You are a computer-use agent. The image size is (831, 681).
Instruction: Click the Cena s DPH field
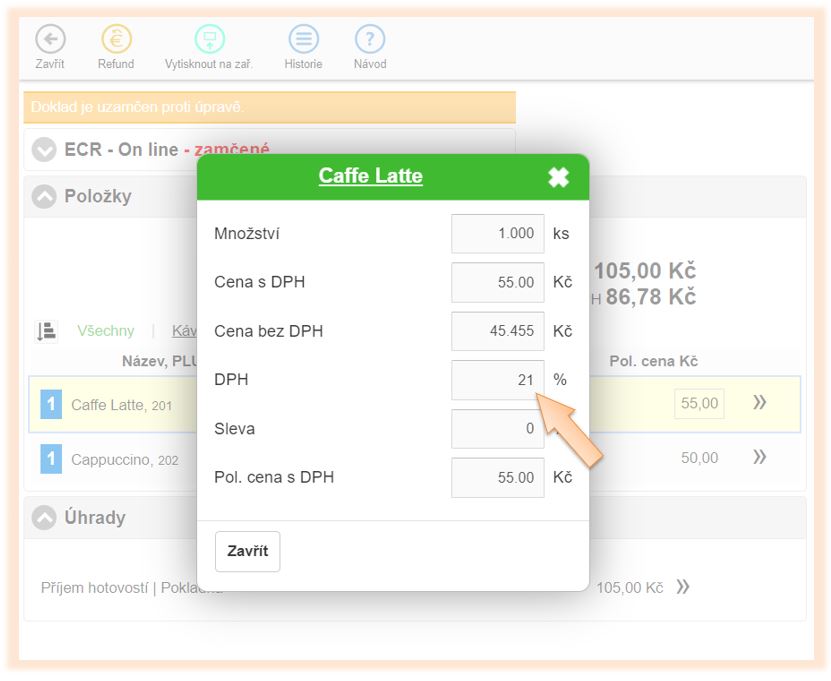[497, 282]
